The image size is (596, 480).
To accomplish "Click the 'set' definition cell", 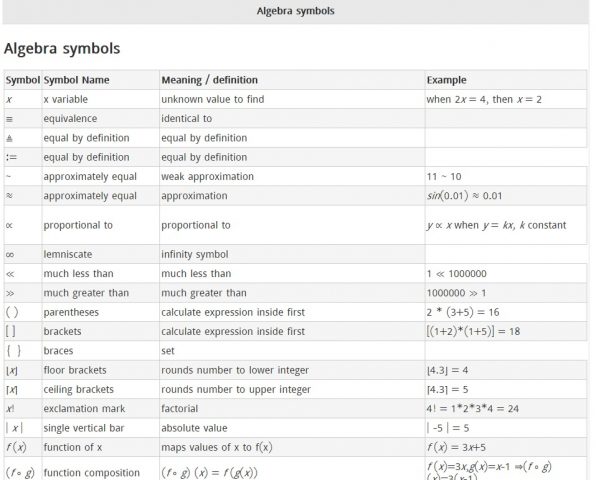I will click(168, 351).
